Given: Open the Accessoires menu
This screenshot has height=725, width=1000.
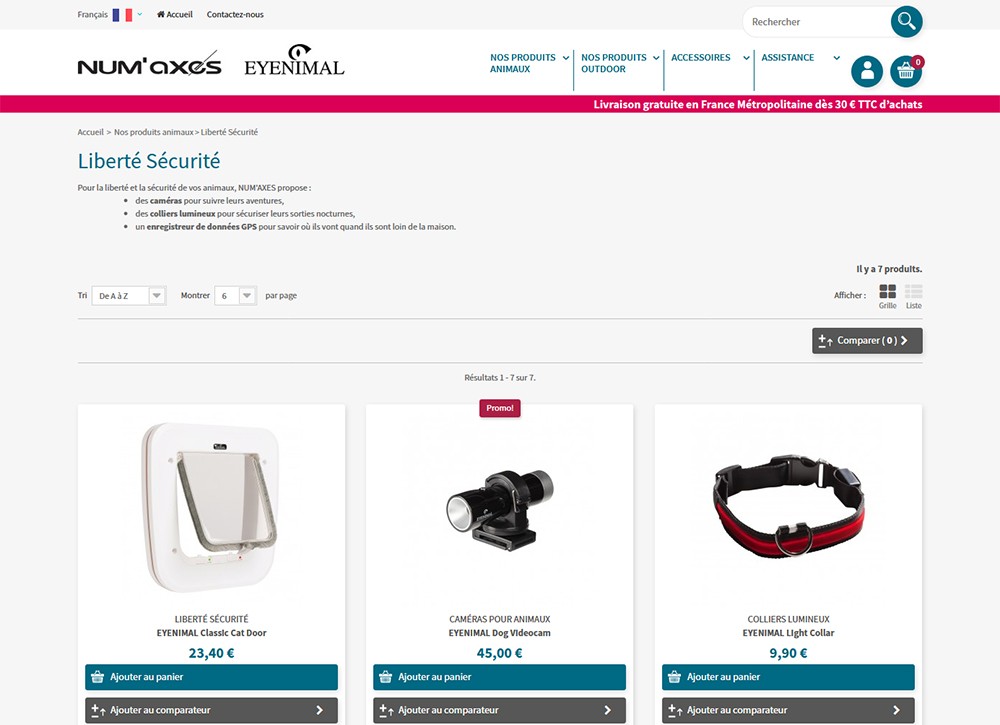Looking at the screenshot, I should 709,58.
